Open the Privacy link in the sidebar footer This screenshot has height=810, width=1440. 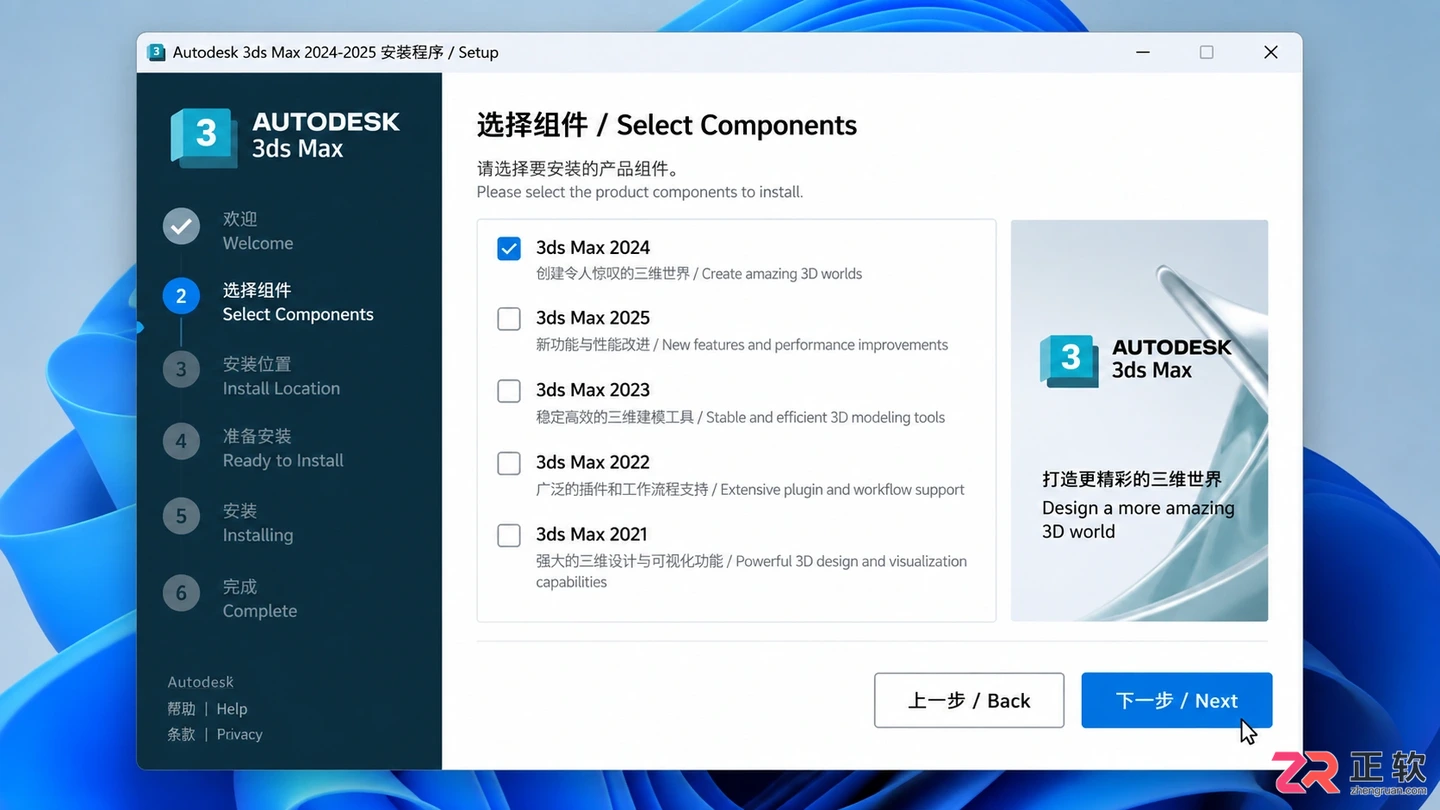tap(240, 734)
